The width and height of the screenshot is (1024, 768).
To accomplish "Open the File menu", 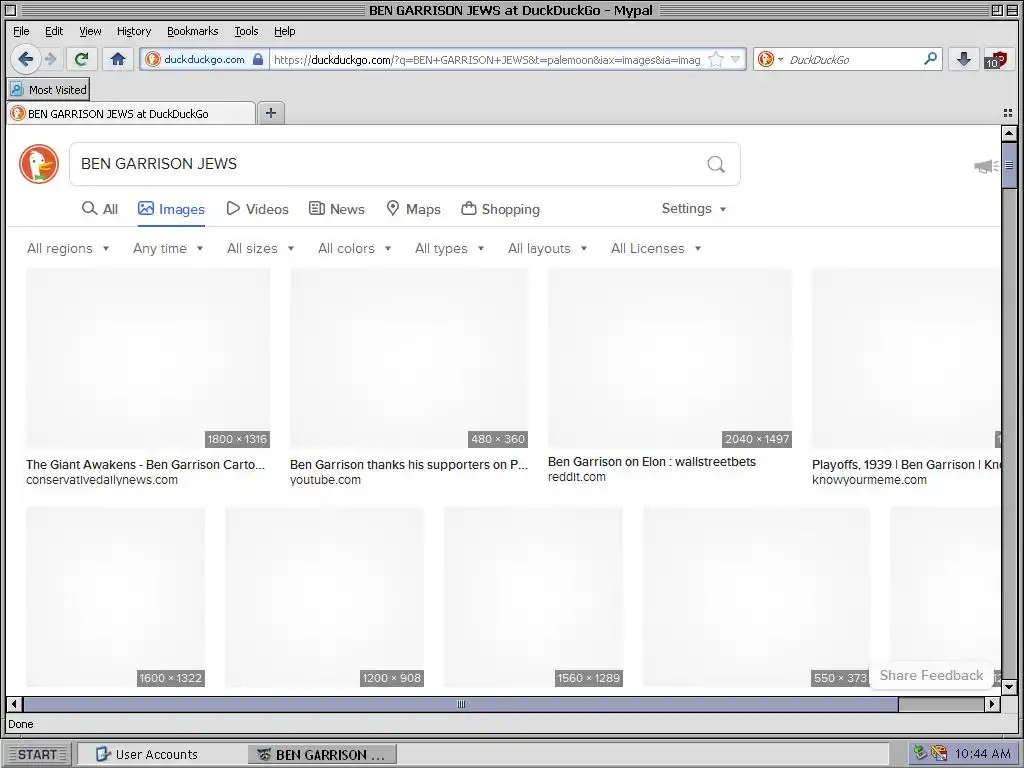I will coord(21,31).
